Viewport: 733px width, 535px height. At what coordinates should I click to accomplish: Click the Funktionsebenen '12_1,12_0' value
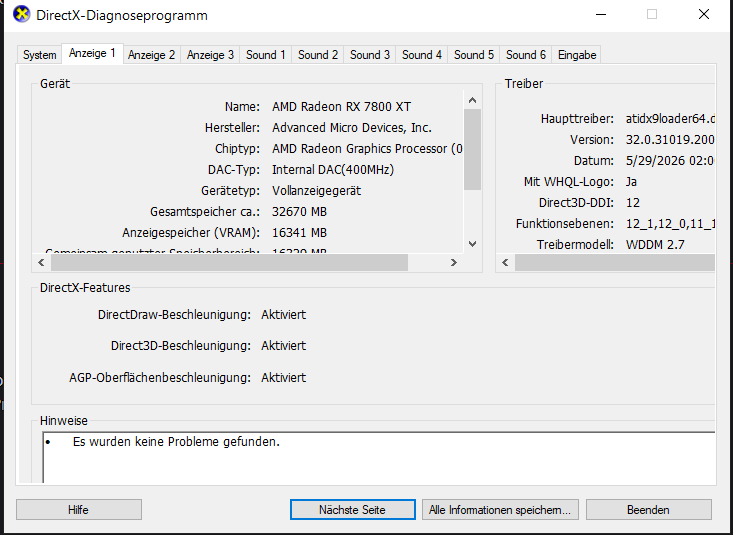(x=670, y=224)
